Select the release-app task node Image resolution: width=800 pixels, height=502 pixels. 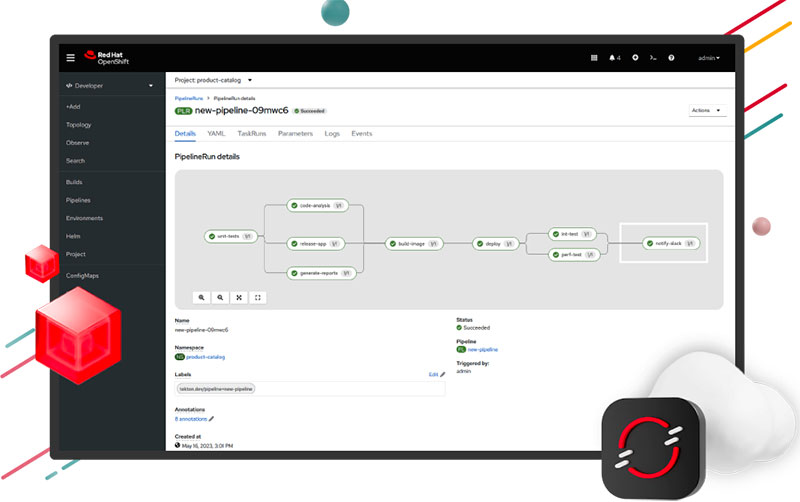point(316,244)
